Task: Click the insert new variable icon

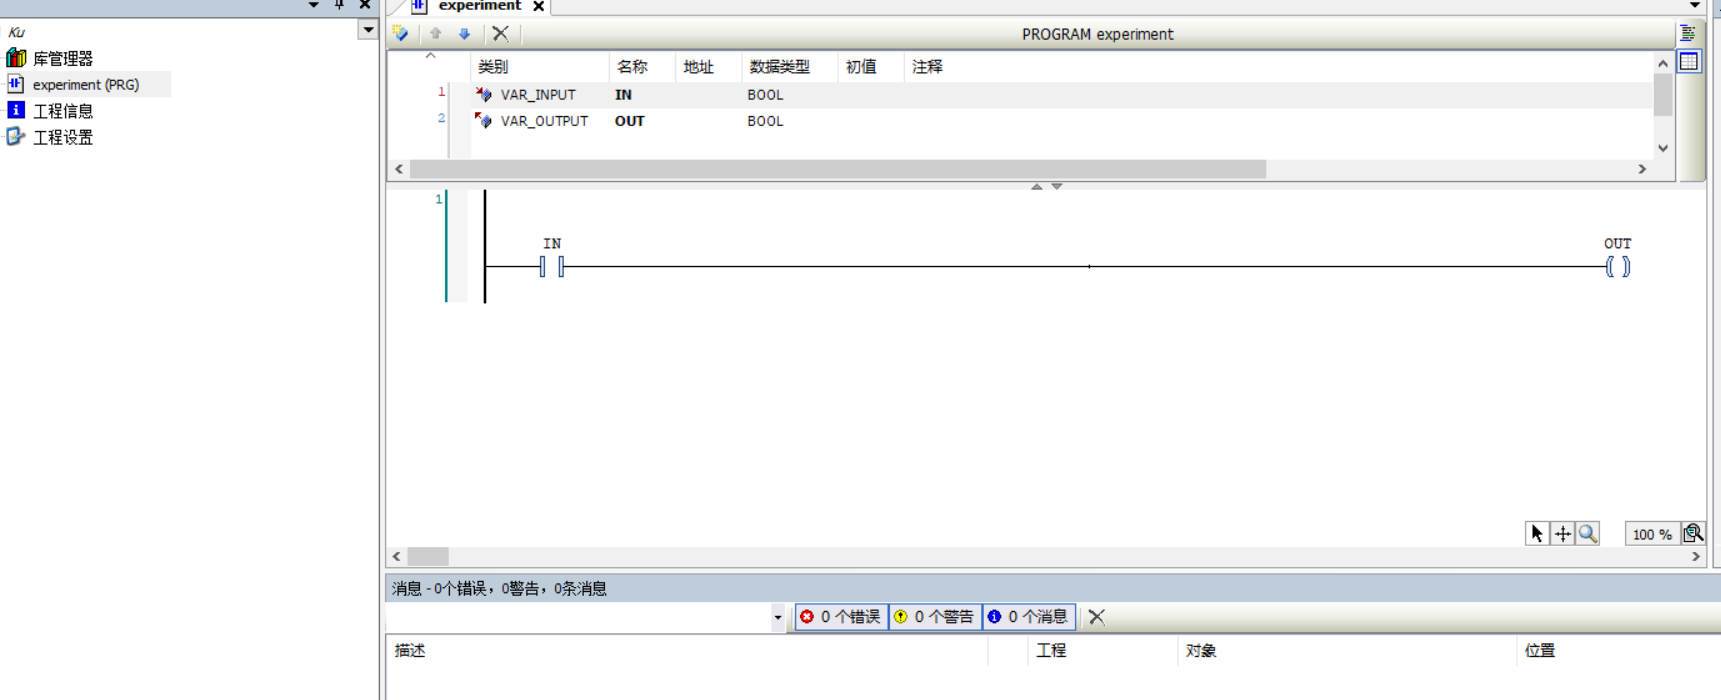Action: pyautogui.click(x=401, y=33)
